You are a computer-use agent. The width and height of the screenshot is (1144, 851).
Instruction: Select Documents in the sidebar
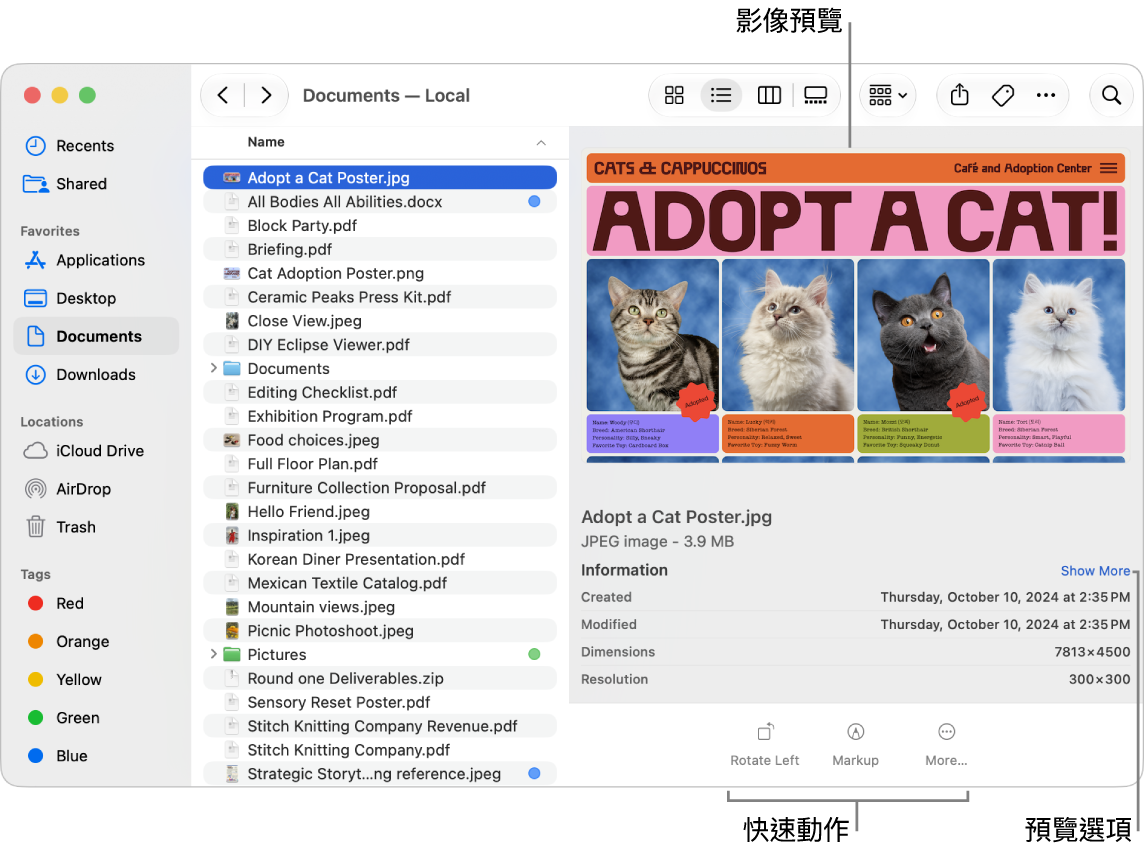96,336
